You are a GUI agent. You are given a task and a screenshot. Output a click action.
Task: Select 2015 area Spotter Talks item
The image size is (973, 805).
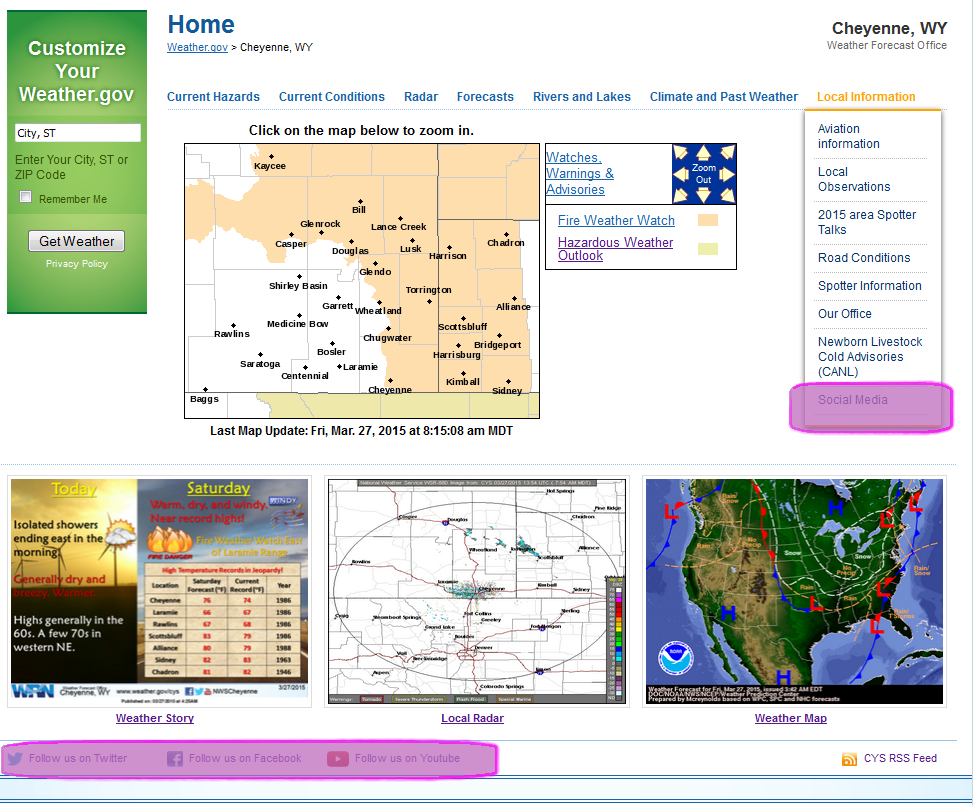(x=867, y=222)
